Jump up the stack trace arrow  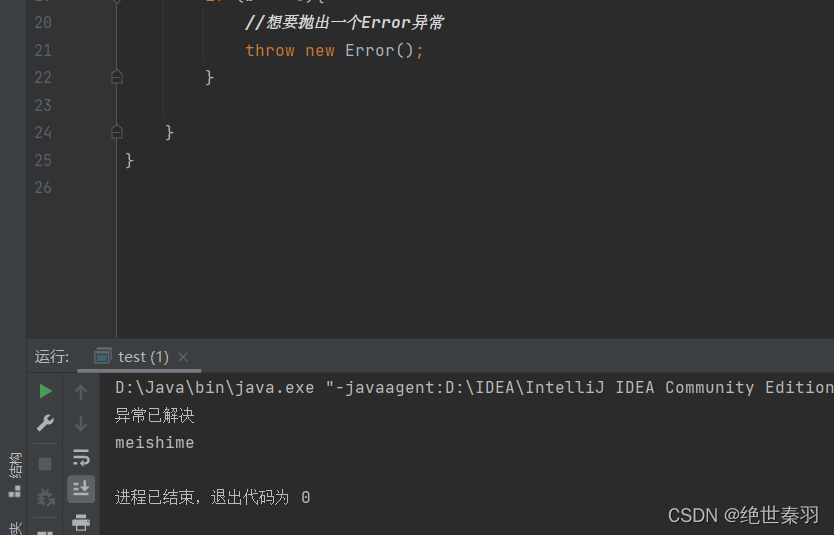point(81,392)
